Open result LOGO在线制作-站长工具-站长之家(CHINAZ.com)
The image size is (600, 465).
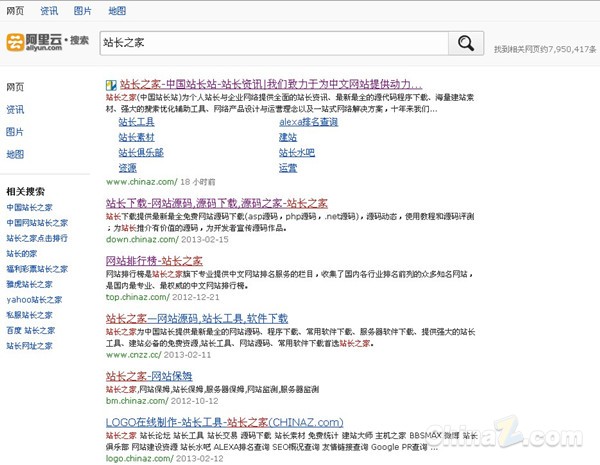click(225, 423)
